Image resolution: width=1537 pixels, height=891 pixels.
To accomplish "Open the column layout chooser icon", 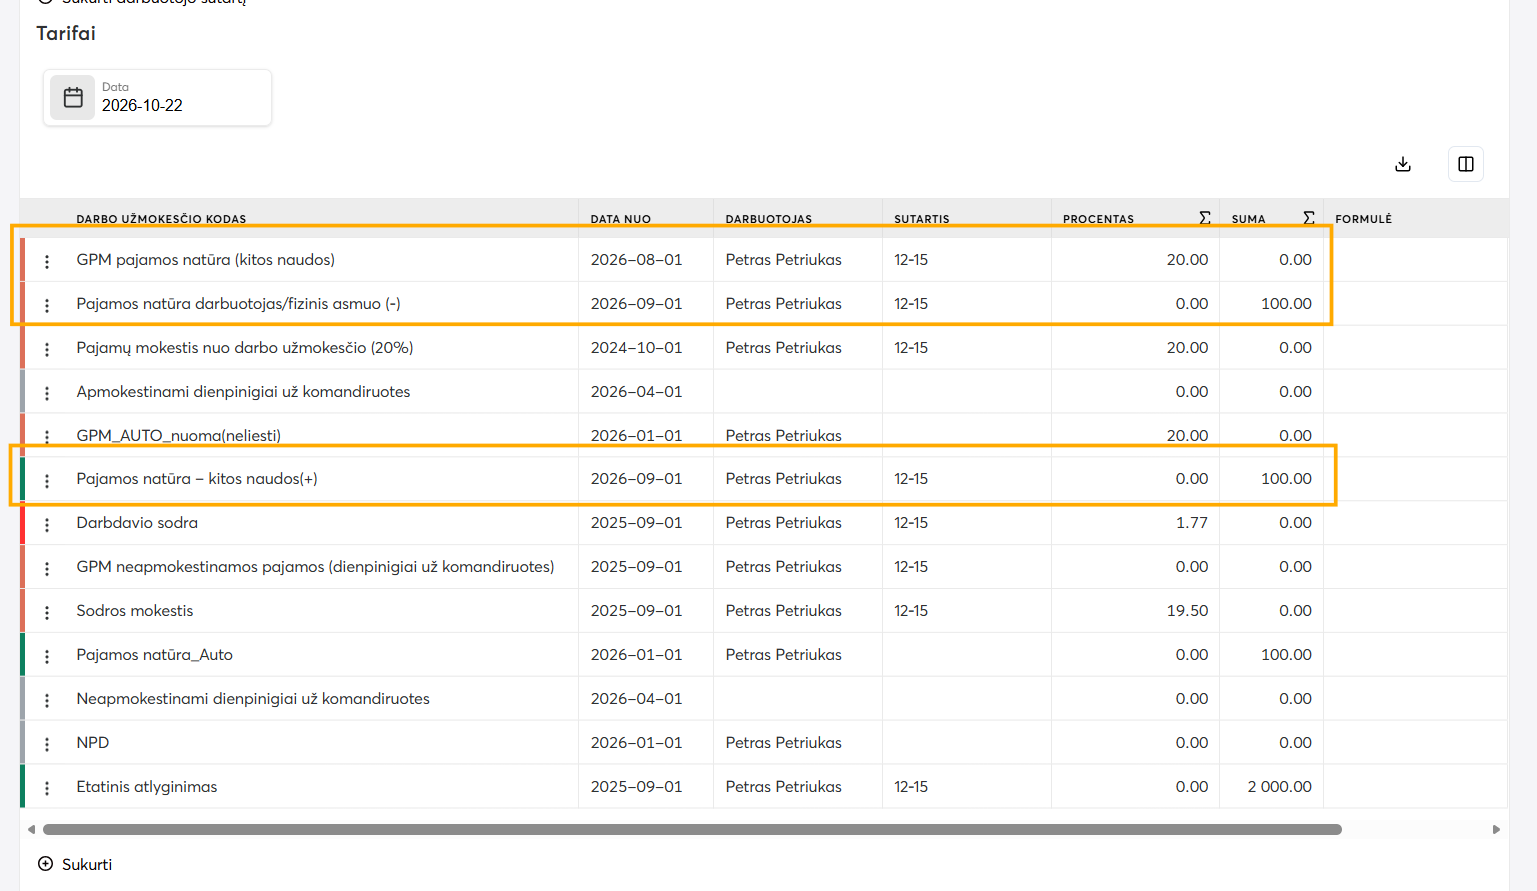I will (x=1466, y=164).
